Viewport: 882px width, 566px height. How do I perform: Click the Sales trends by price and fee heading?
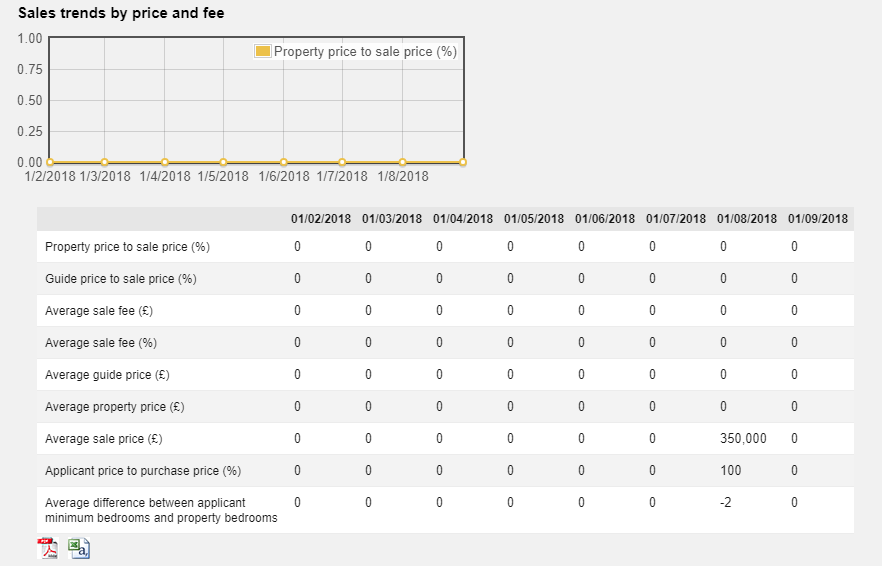pos(121,13)
